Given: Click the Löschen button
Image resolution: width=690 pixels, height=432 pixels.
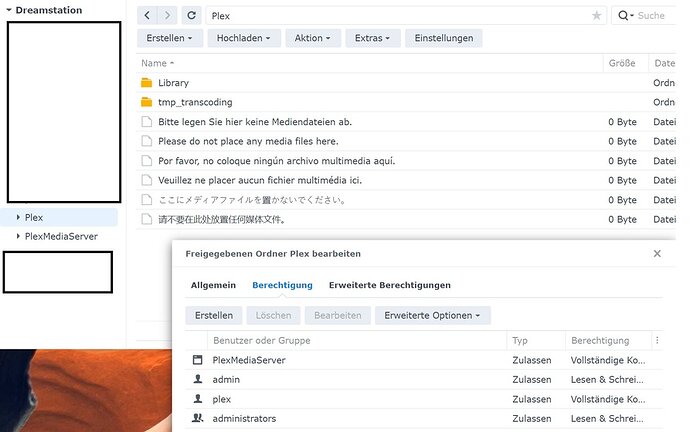Looking at the screenshot, I should [273, 315].
